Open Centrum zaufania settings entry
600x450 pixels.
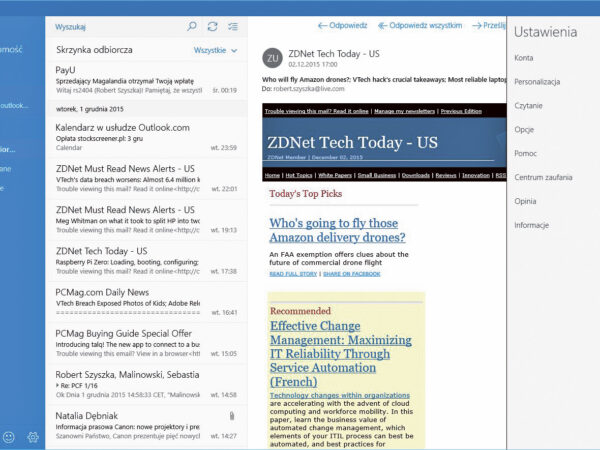(x=543, y=177)
